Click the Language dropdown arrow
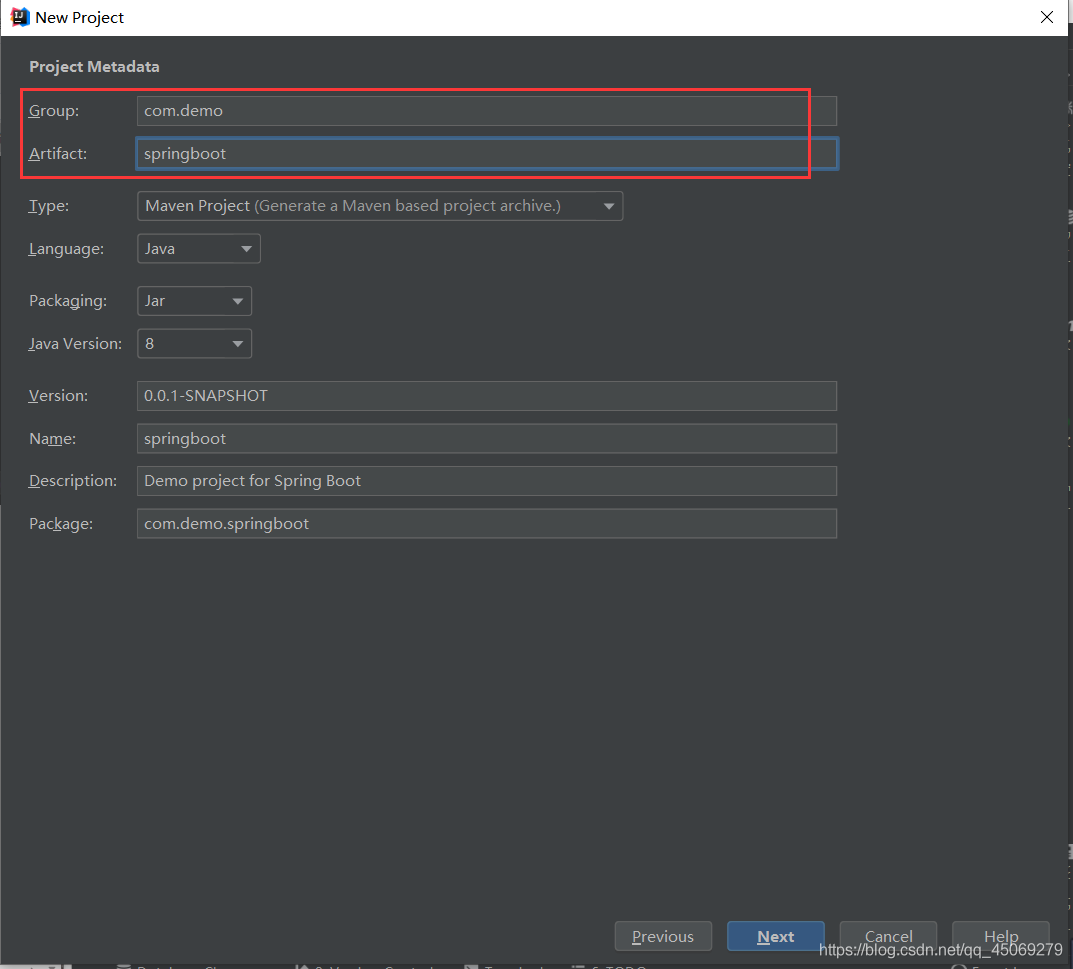1073x969 pixels. [246, 249]
